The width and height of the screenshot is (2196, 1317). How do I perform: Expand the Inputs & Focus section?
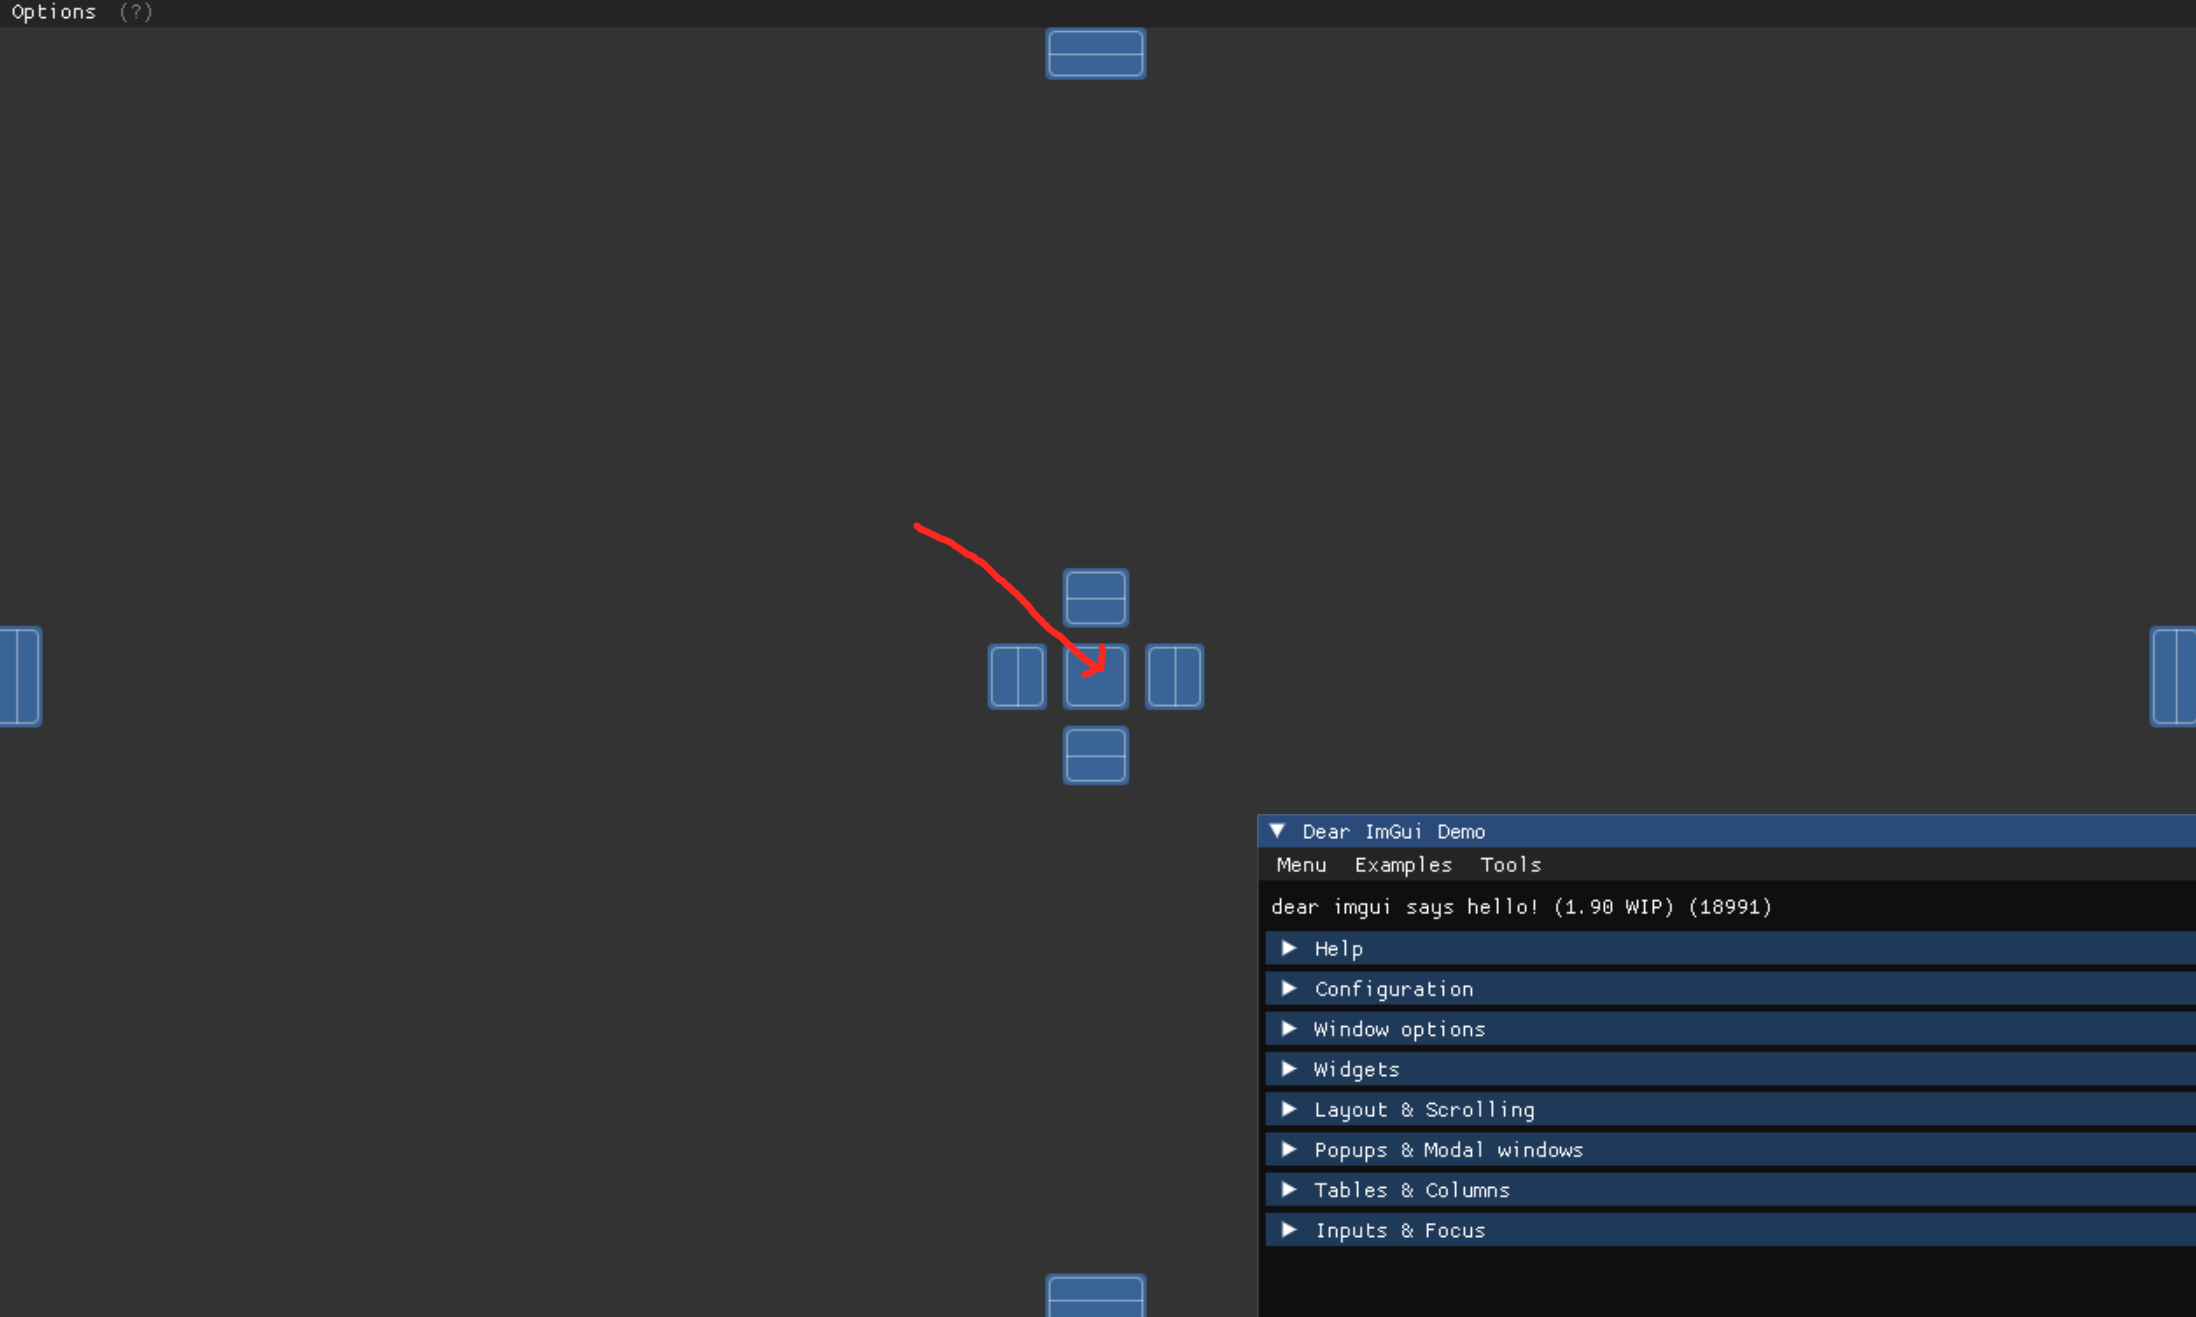click(x=1399, y=1230)
